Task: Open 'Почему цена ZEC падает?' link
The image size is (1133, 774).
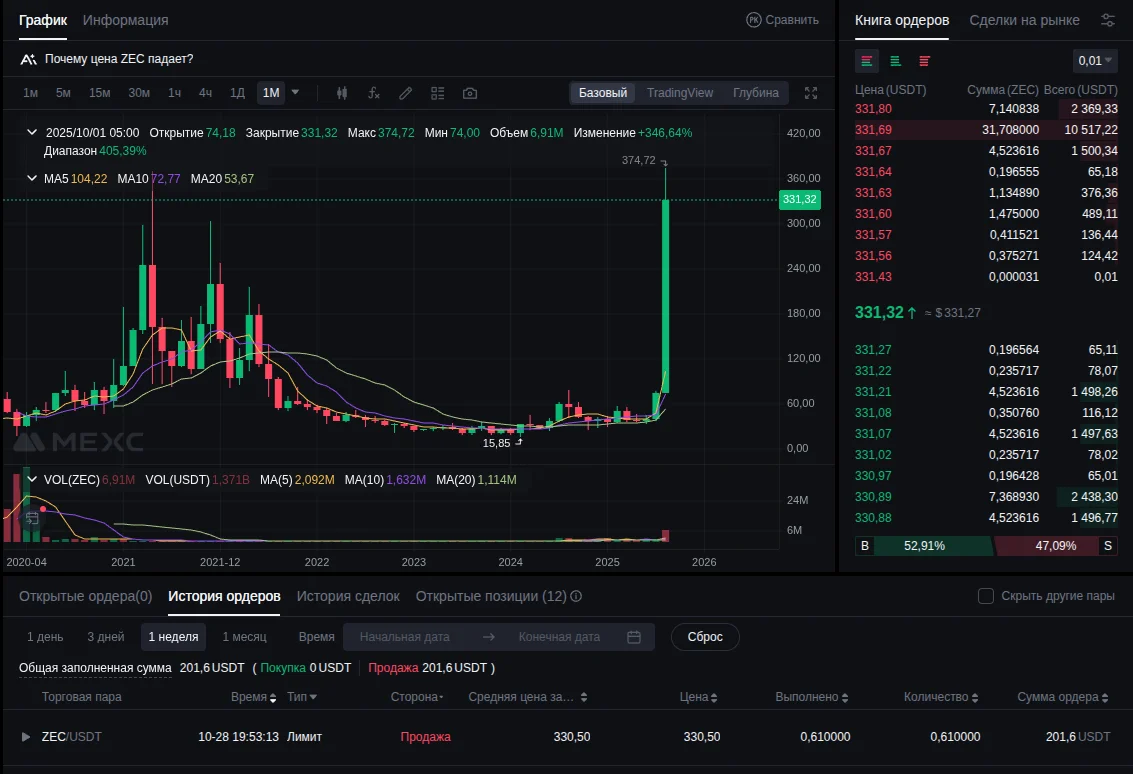Action: (x=118, y=59)
